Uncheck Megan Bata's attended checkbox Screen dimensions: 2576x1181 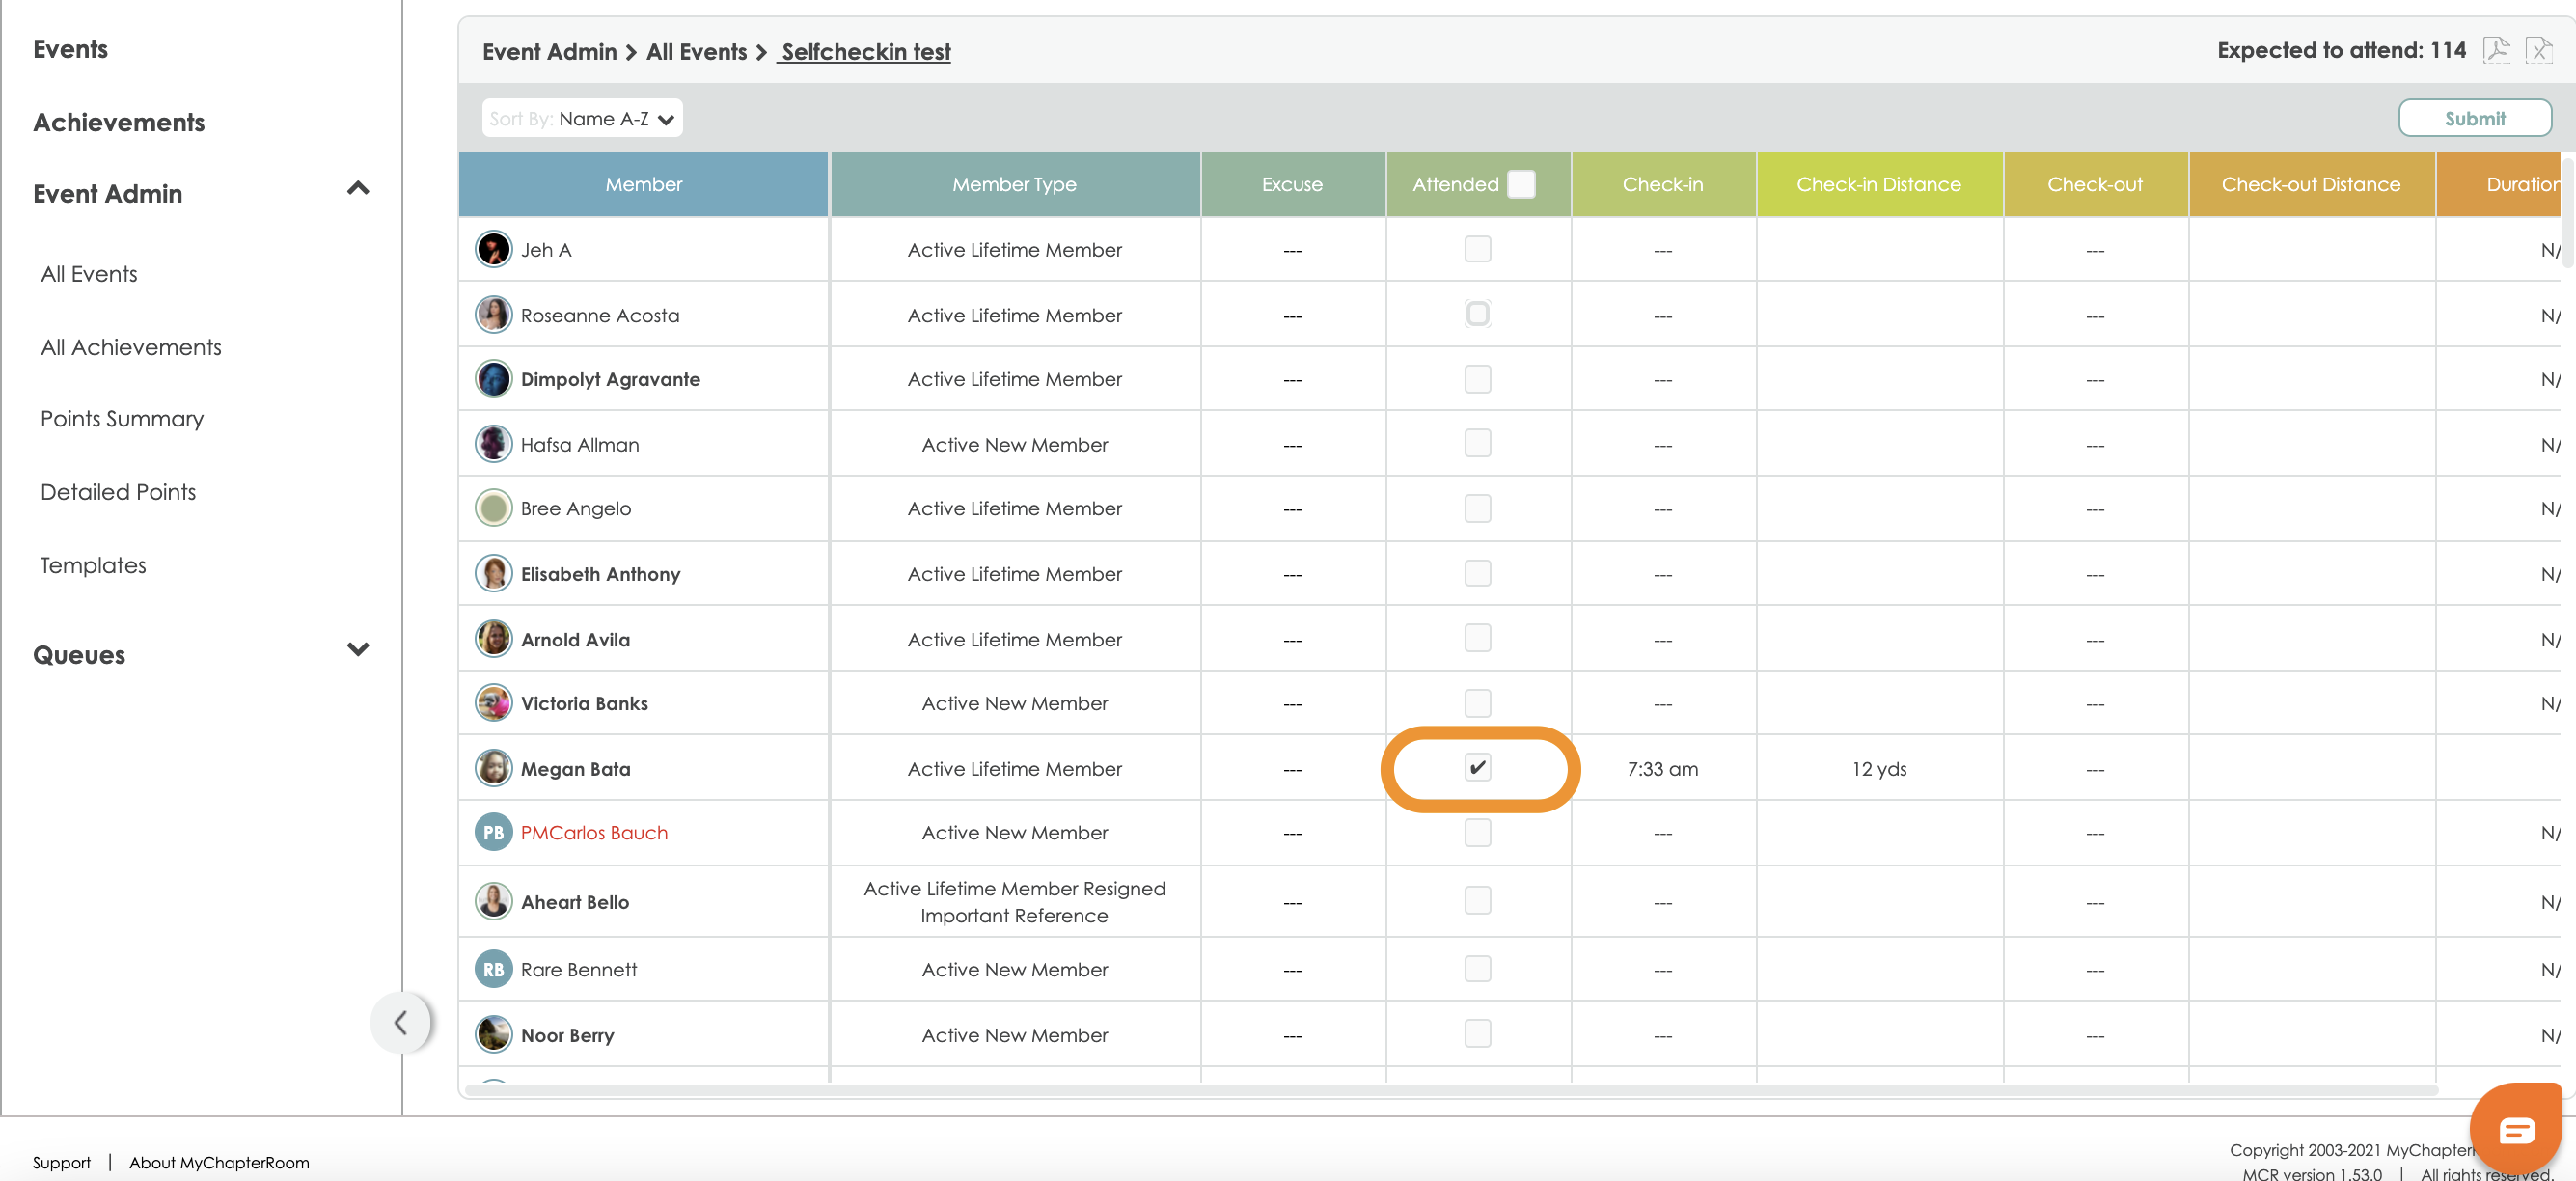coord(1477,767)
